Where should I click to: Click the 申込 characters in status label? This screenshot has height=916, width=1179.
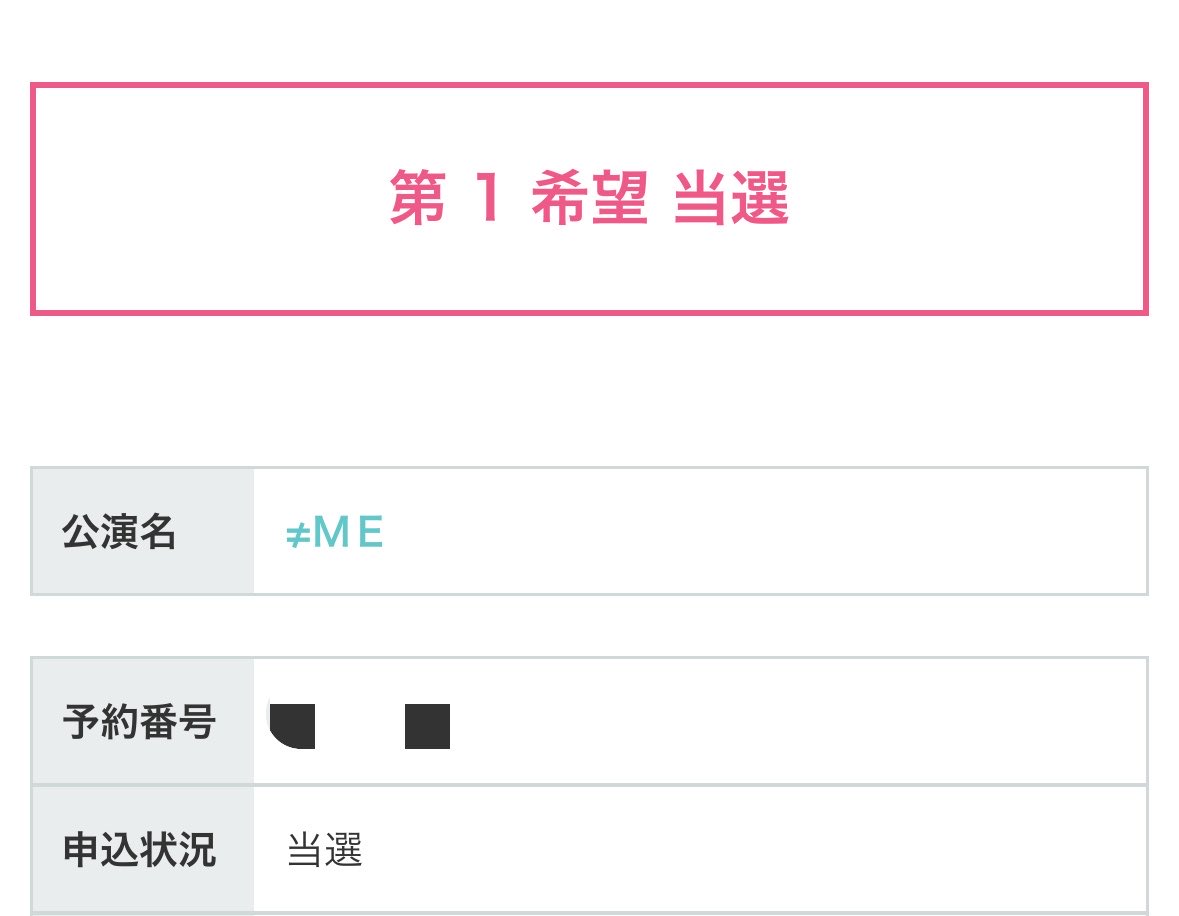[101, 850]
